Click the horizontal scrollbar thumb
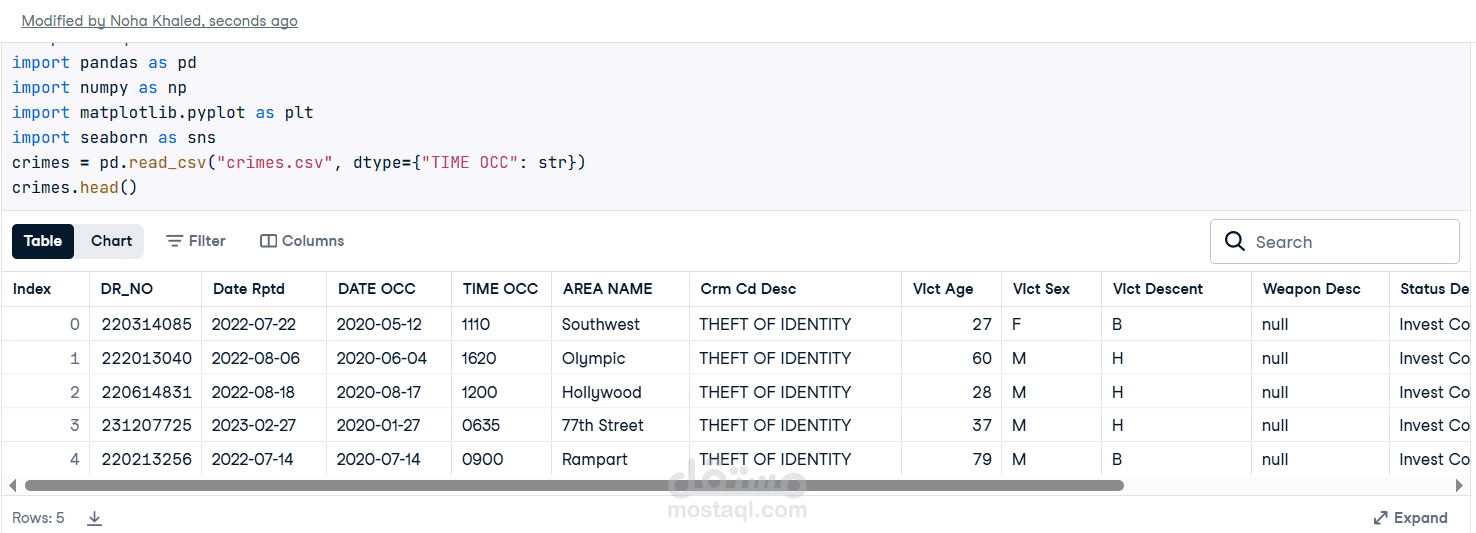Screen dimensions: 1476x533 pyautogui.click(x=574, y=486)
